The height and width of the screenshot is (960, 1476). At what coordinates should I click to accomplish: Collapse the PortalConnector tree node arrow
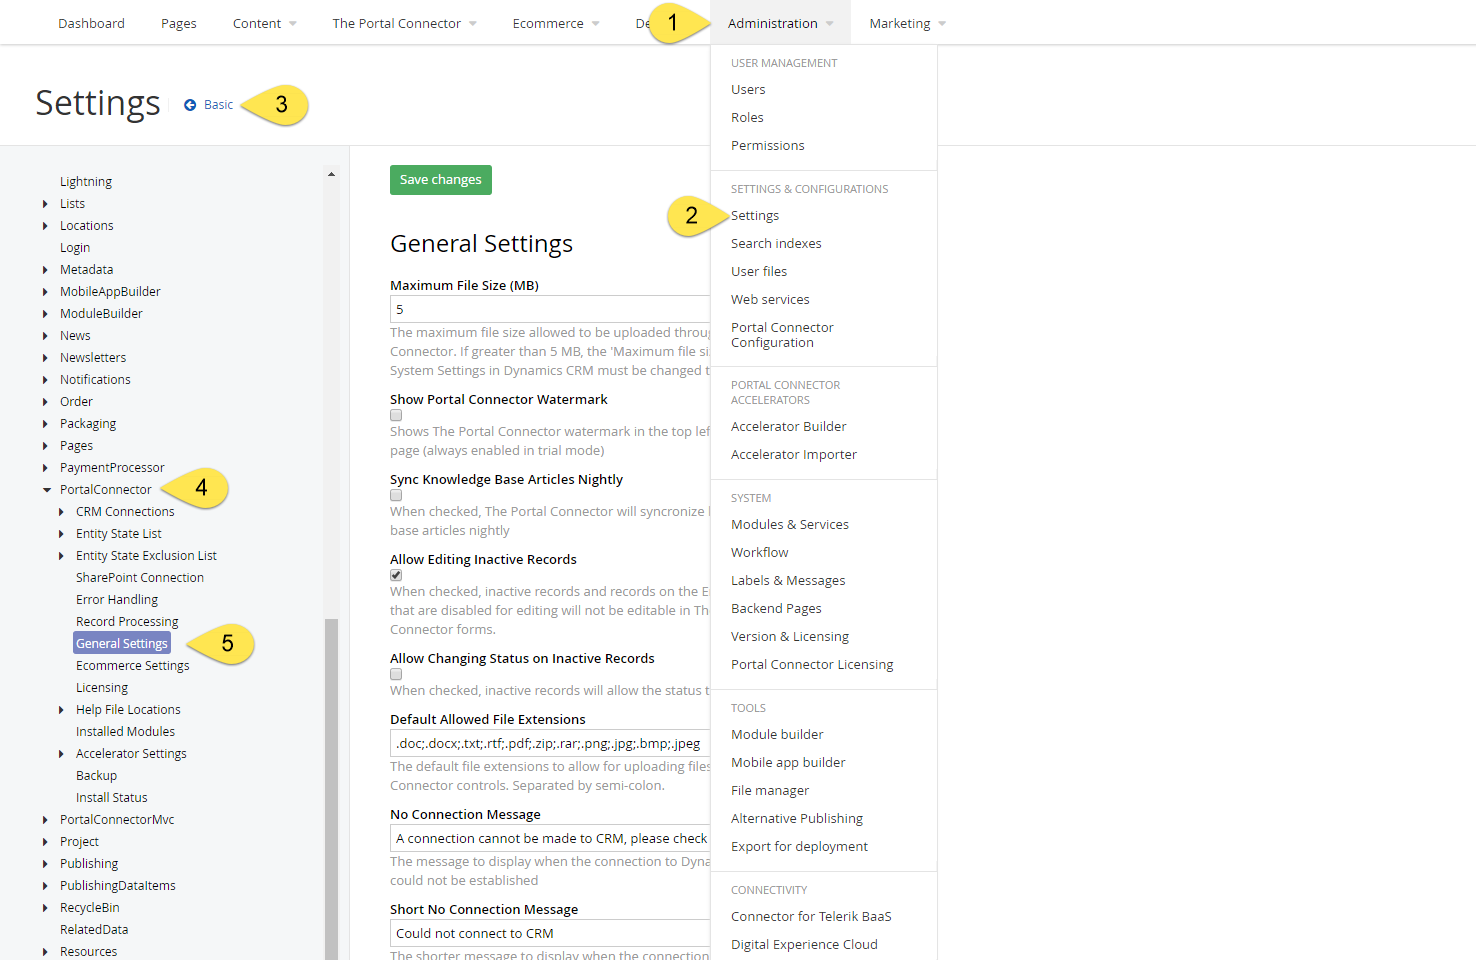(x=46, y=490)
